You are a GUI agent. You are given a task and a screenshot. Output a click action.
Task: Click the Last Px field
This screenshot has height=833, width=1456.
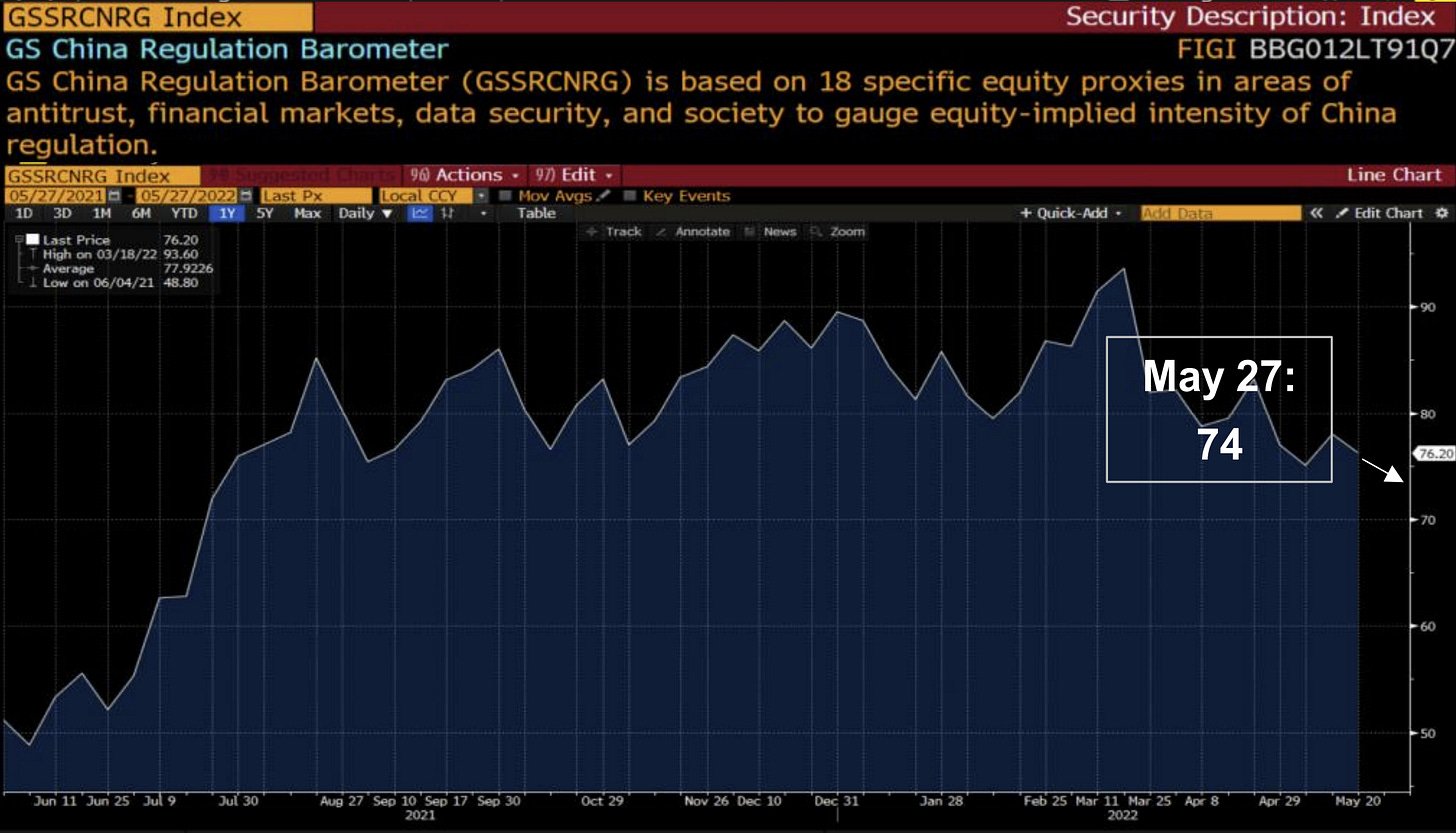tap(315, 196)
